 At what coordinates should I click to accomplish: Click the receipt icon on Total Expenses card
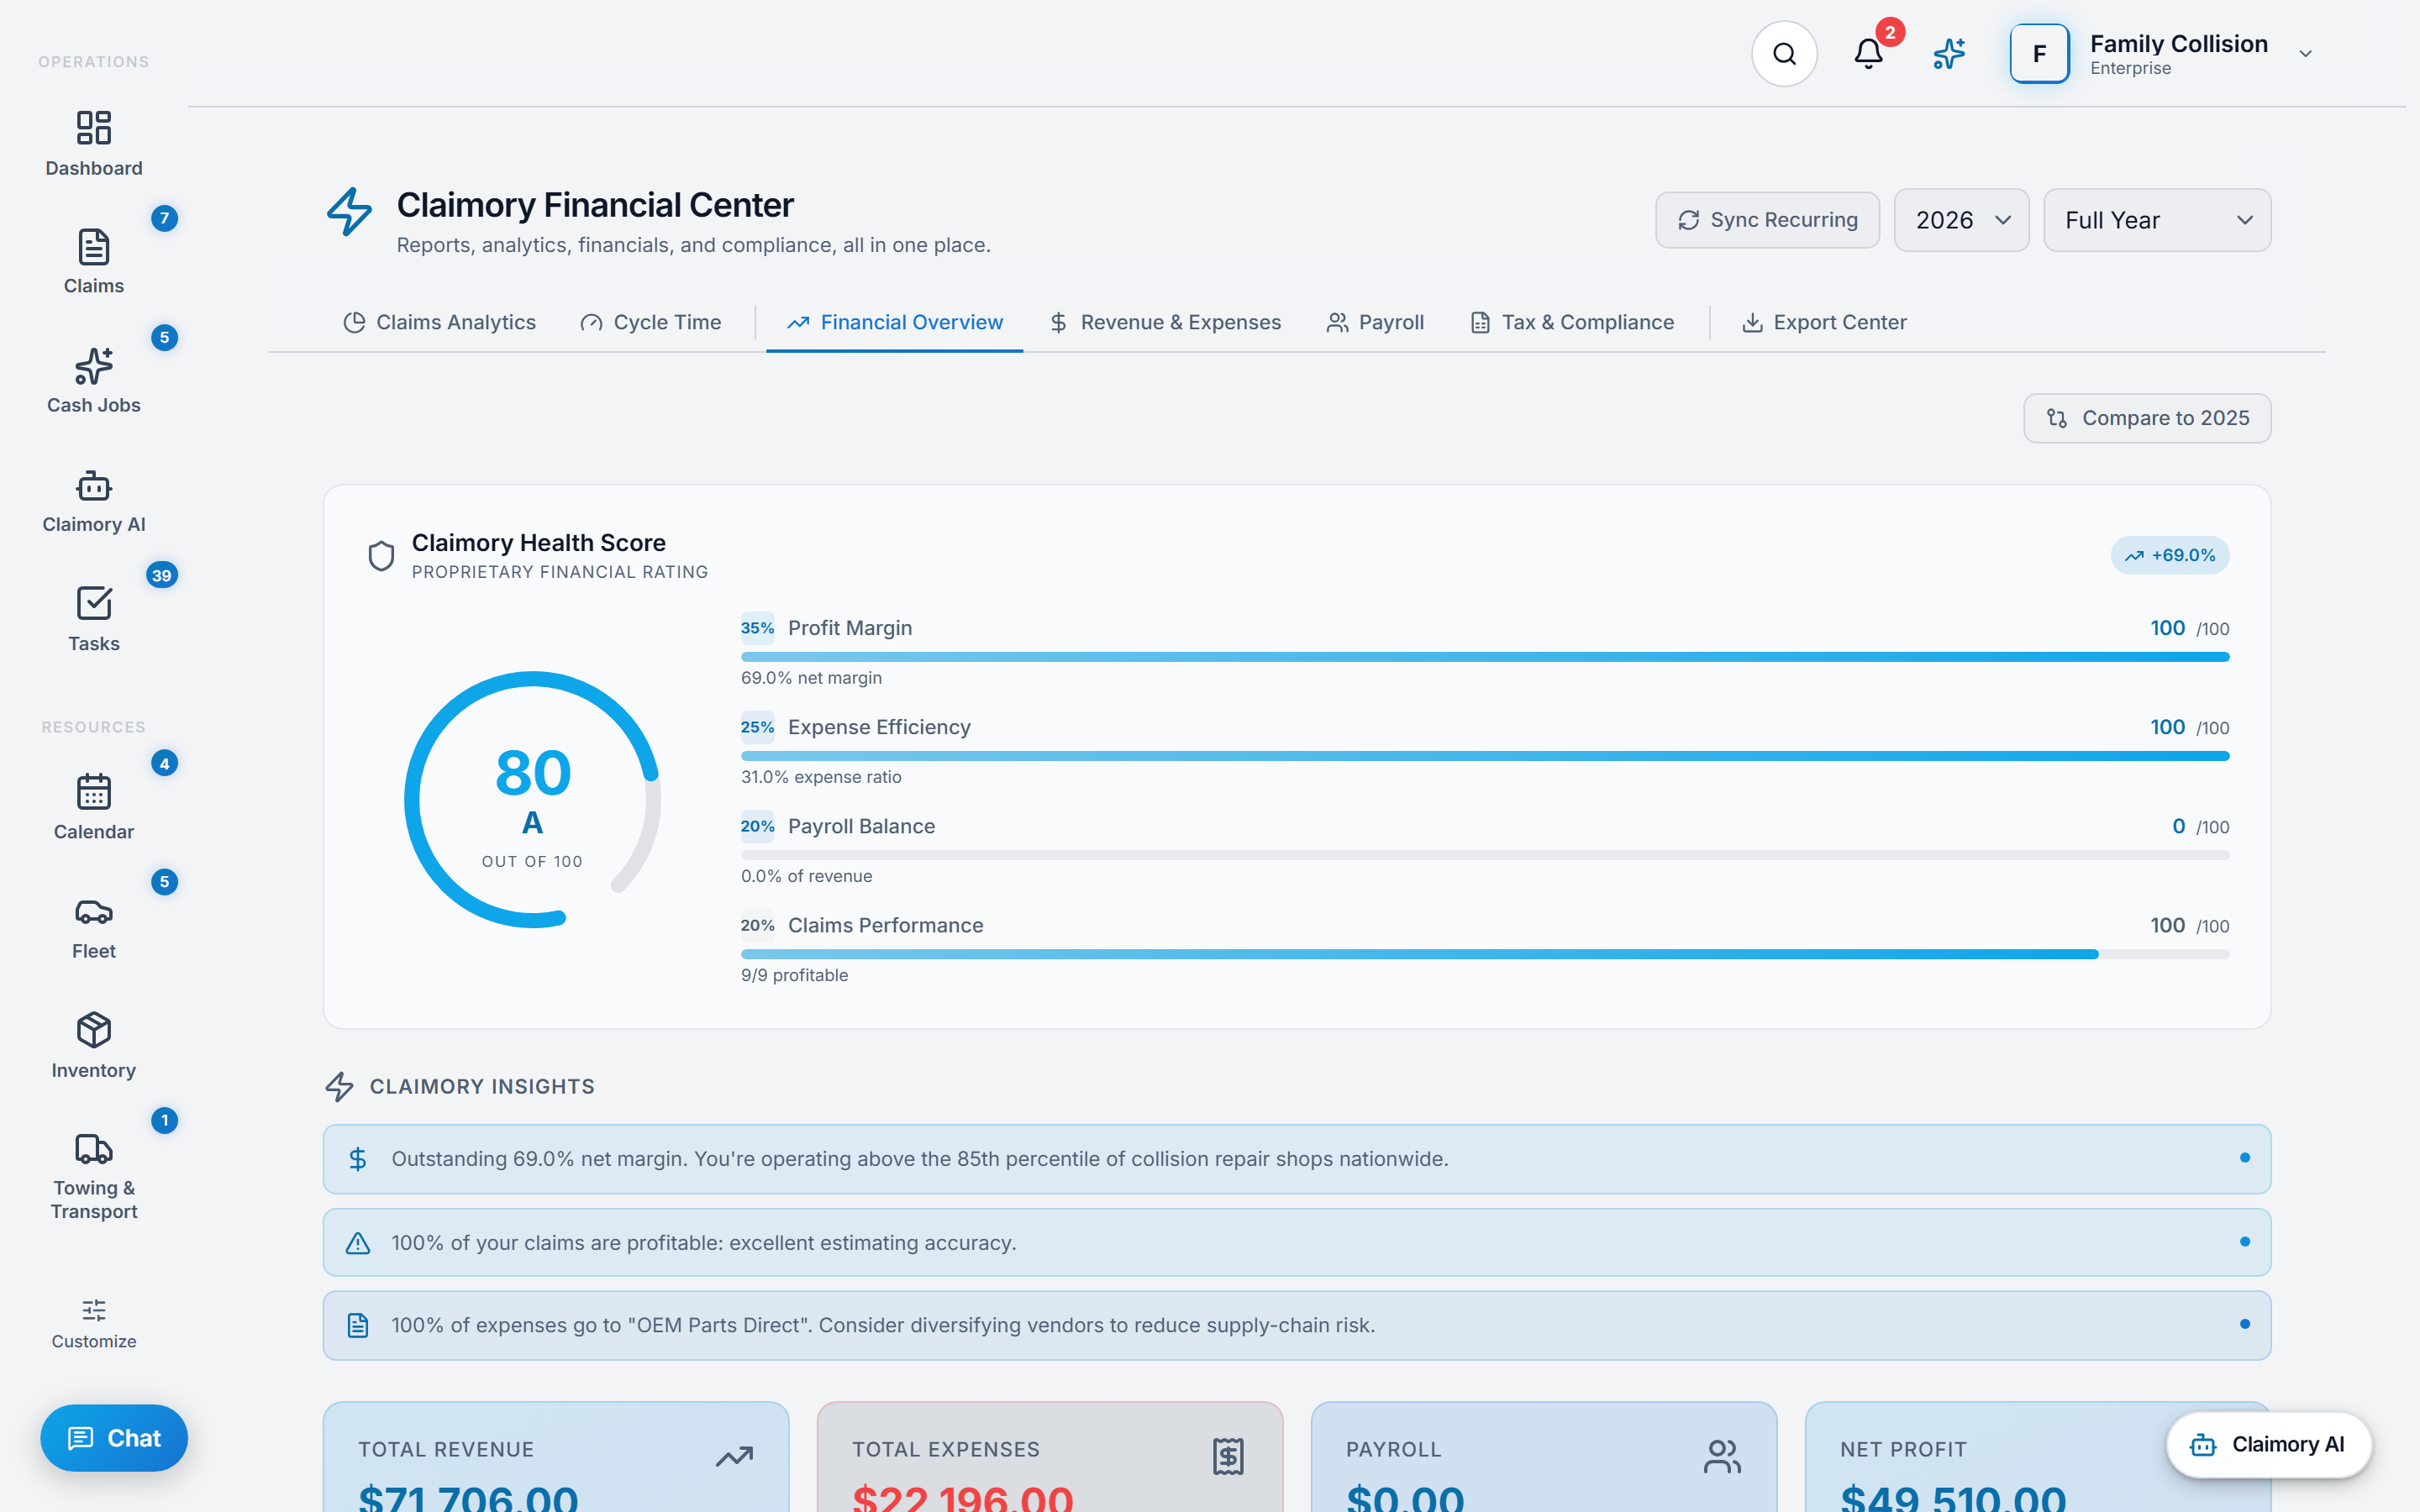point(1228,1457)
